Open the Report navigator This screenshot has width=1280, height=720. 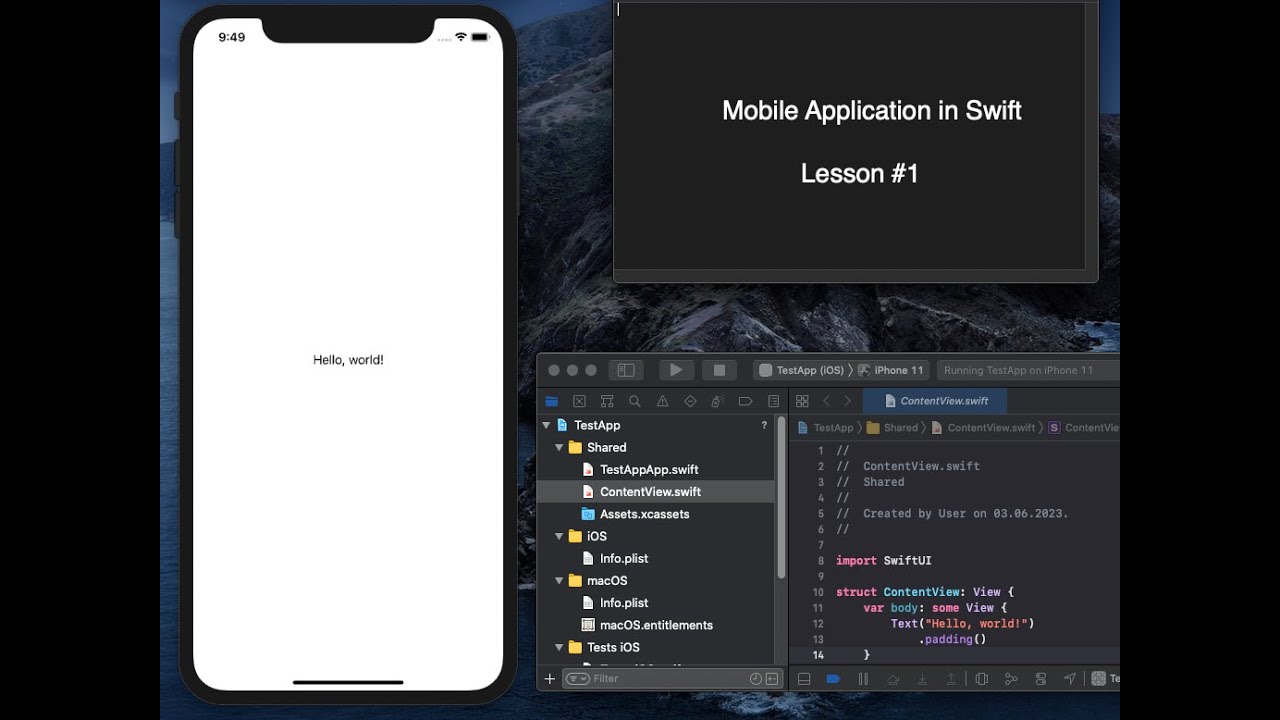pyautogui.click(x=773, y=401)
